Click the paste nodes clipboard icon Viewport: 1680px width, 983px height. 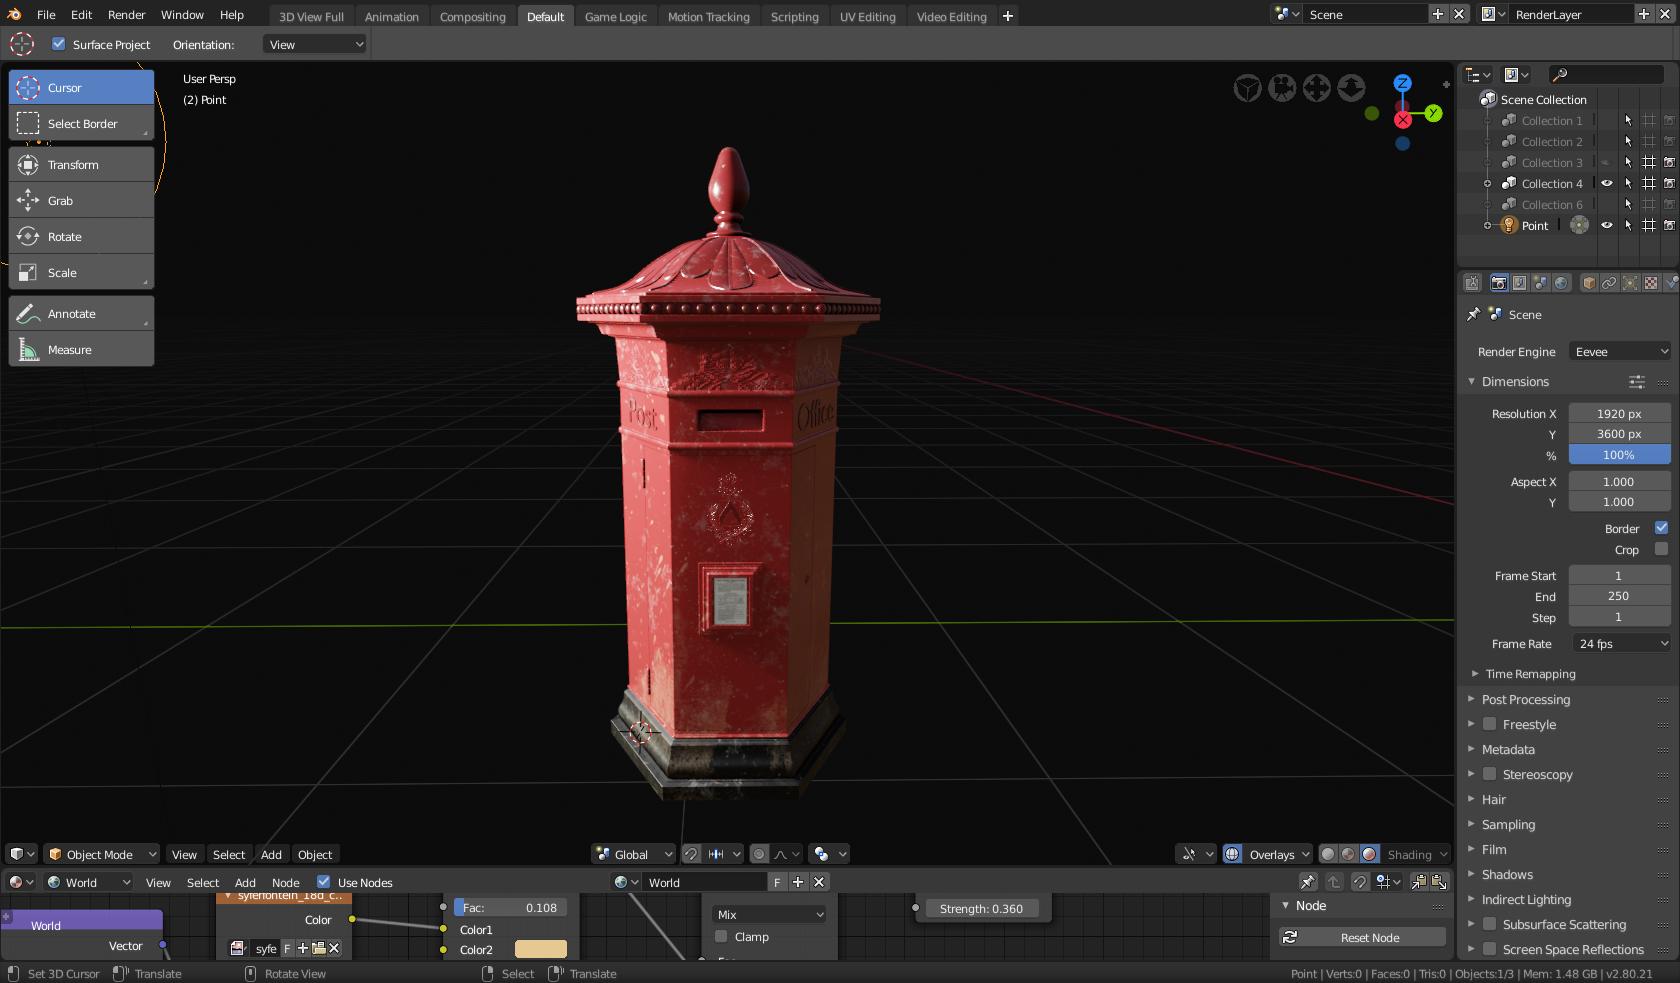1439,881
